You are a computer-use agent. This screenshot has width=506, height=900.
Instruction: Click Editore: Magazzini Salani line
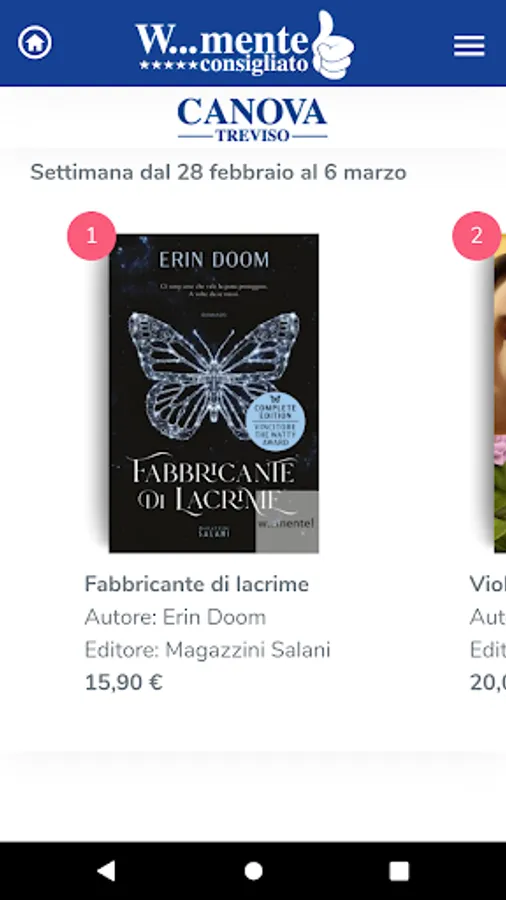[x=207, y=650]
